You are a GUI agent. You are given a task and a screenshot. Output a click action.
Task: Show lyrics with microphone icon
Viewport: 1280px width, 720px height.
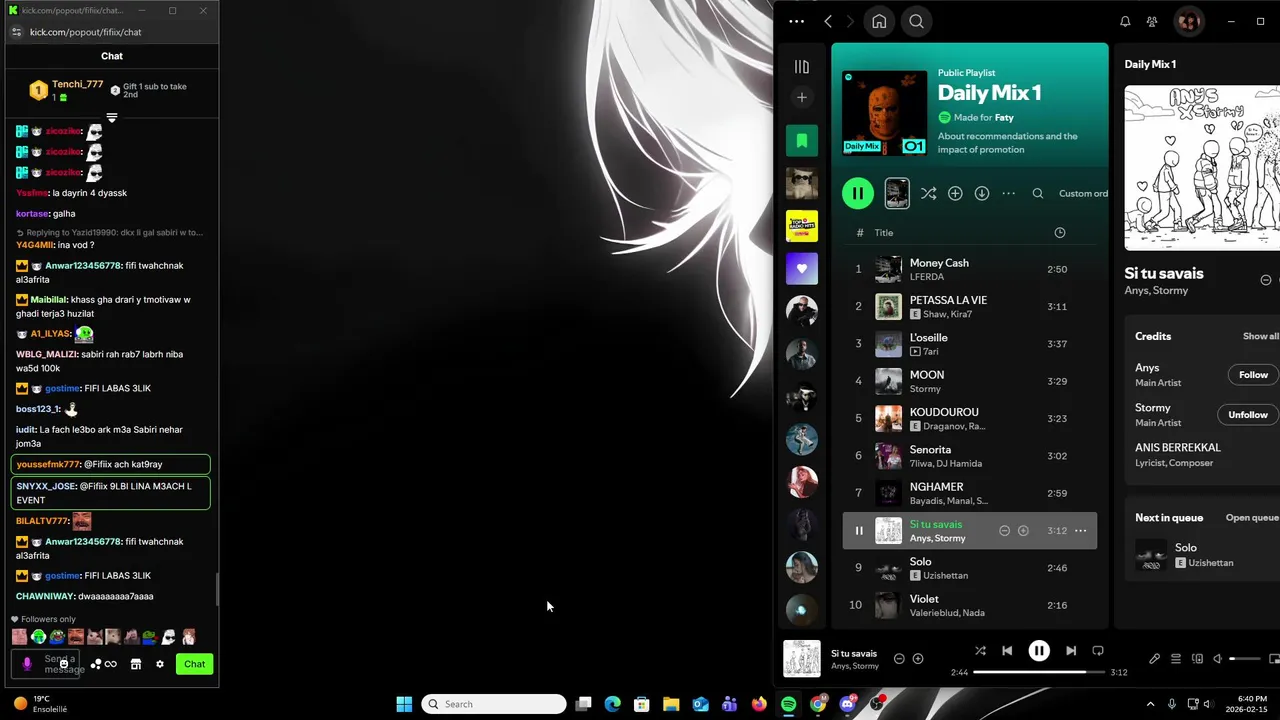pos(1154,659)
